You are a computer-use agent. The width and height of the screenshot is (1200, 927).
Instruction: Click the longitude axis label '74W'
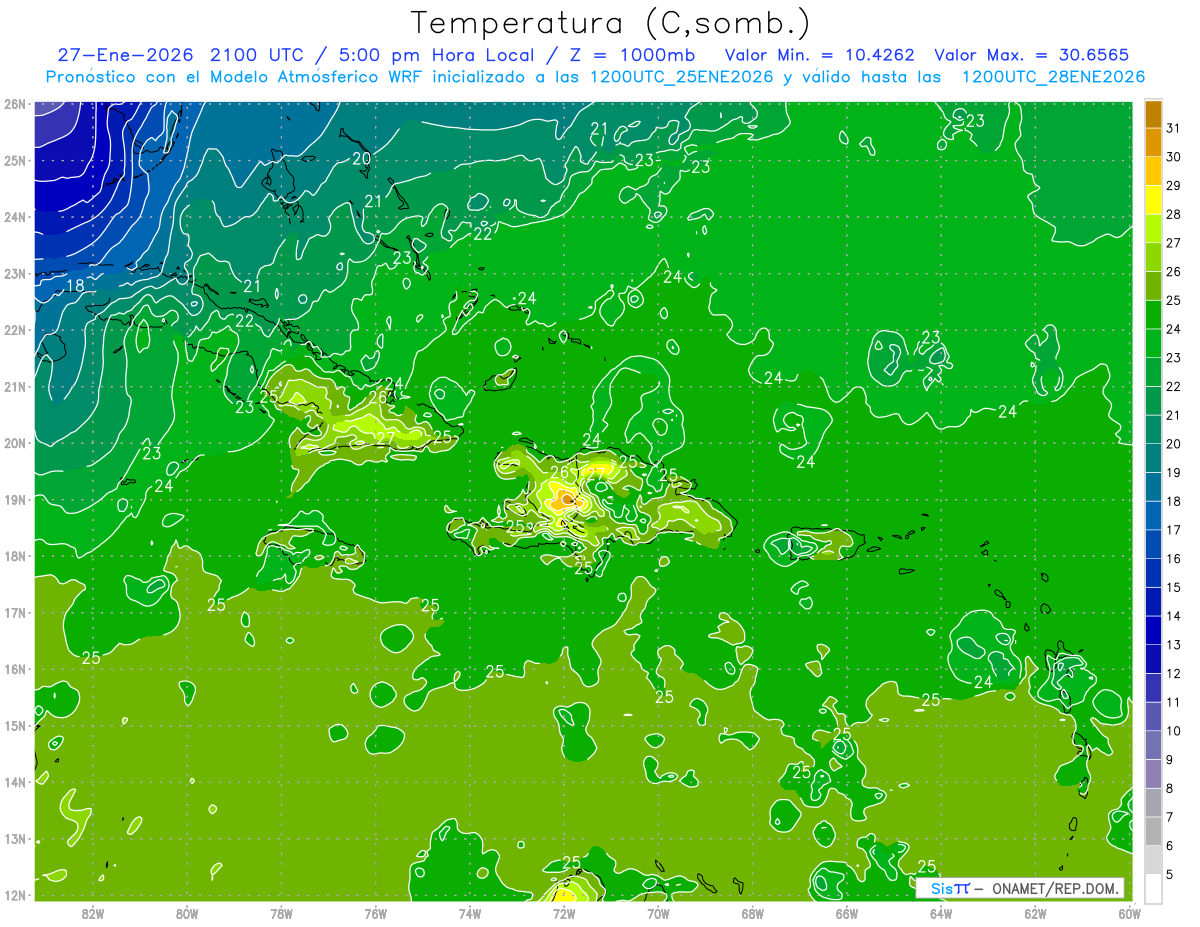coord(469,913)
